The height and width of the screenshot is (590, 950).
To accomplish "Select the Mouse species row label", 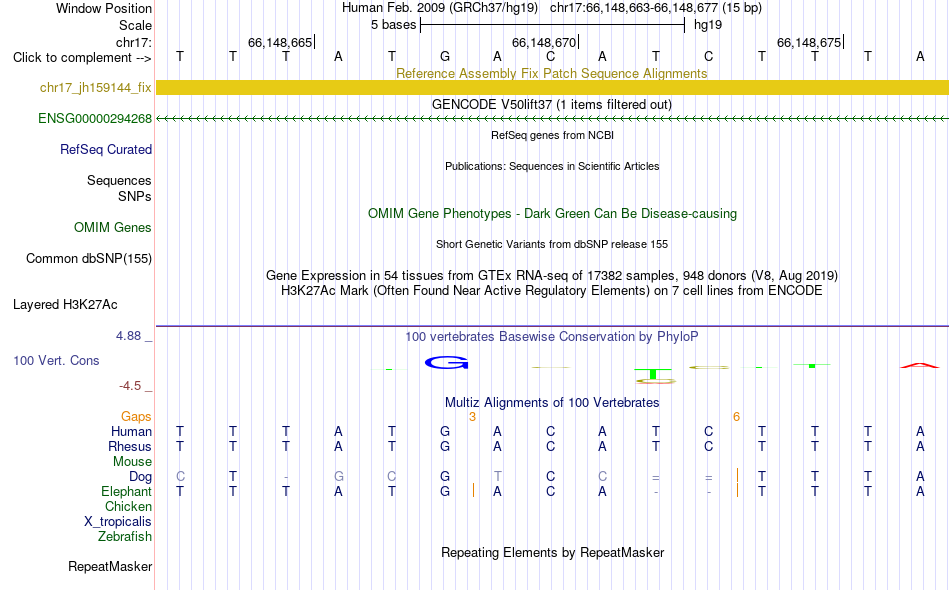I will 132,462.
